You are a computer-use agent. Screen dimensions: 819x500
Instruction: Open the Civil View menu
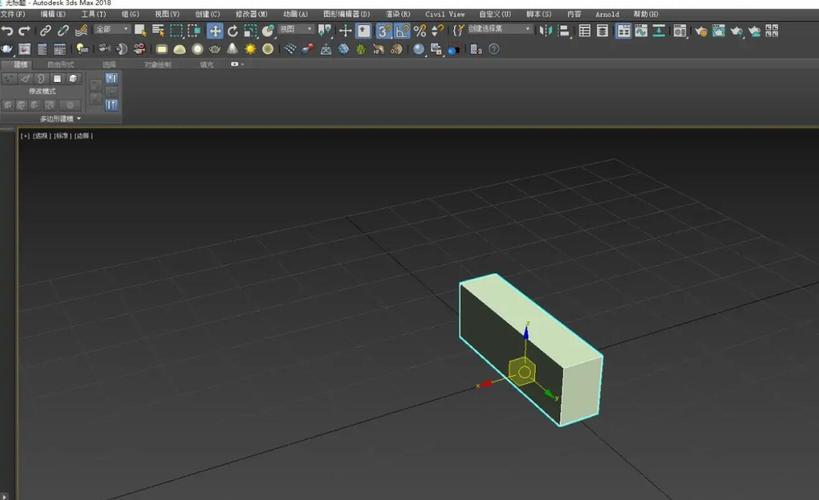tap(445, 14)
